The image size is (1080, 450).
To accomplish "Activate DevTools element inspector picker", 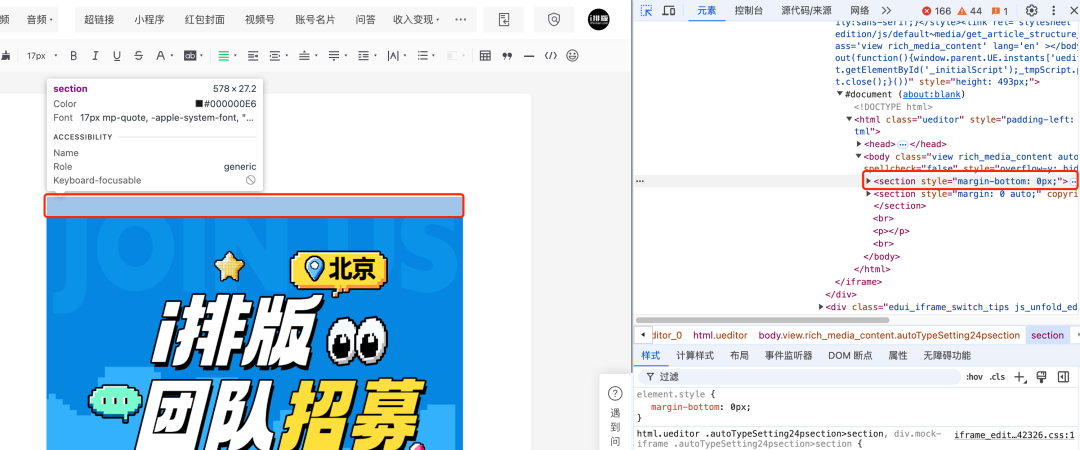I will 646,10.
